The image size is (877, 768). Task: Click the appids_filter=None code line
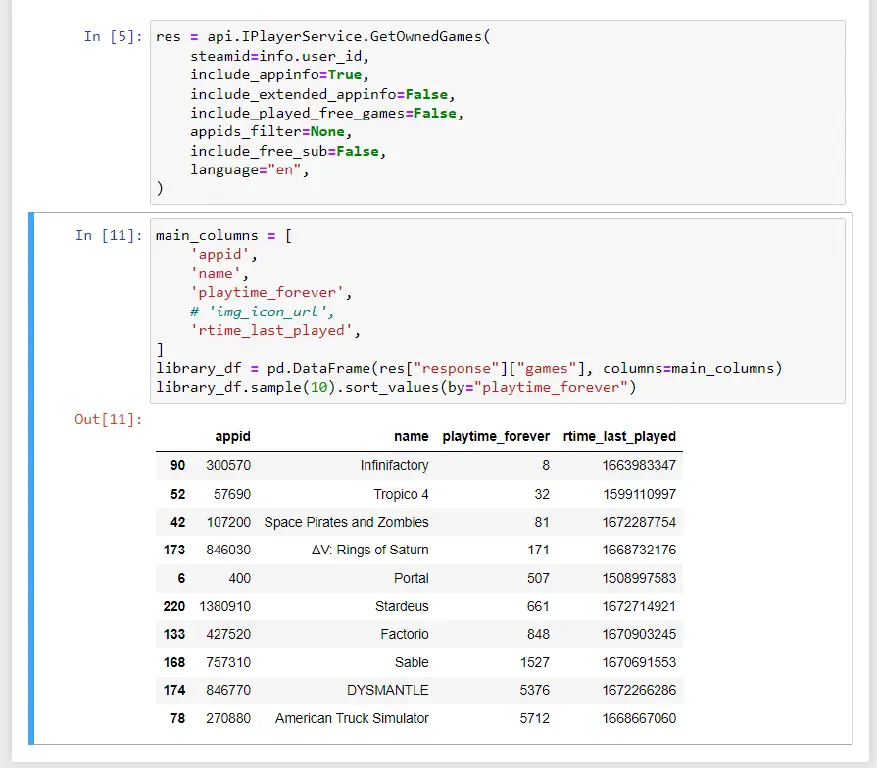(x=271, y=132)
